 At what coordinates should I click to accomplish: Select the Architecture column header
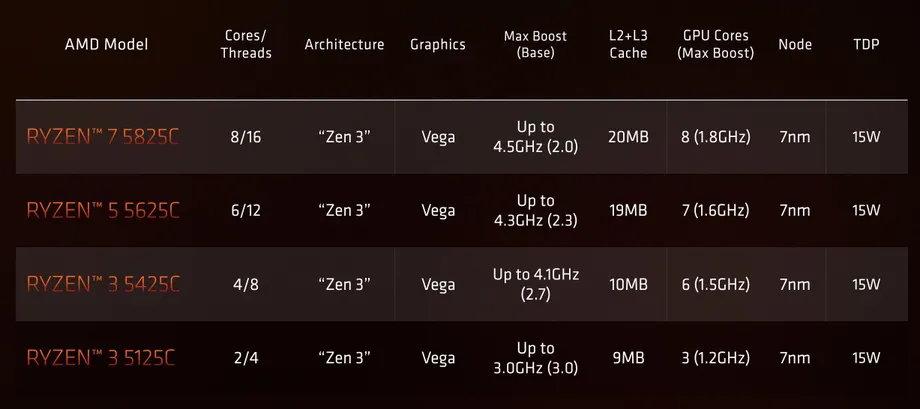coord(344,44)
